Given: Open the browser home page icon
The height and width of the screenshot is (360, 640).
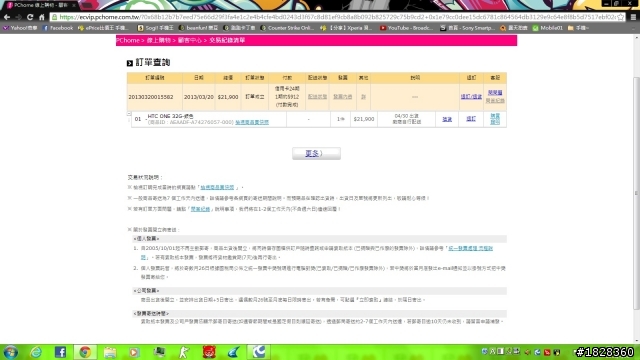Looking at the screenshot, I should coord(41,17).
